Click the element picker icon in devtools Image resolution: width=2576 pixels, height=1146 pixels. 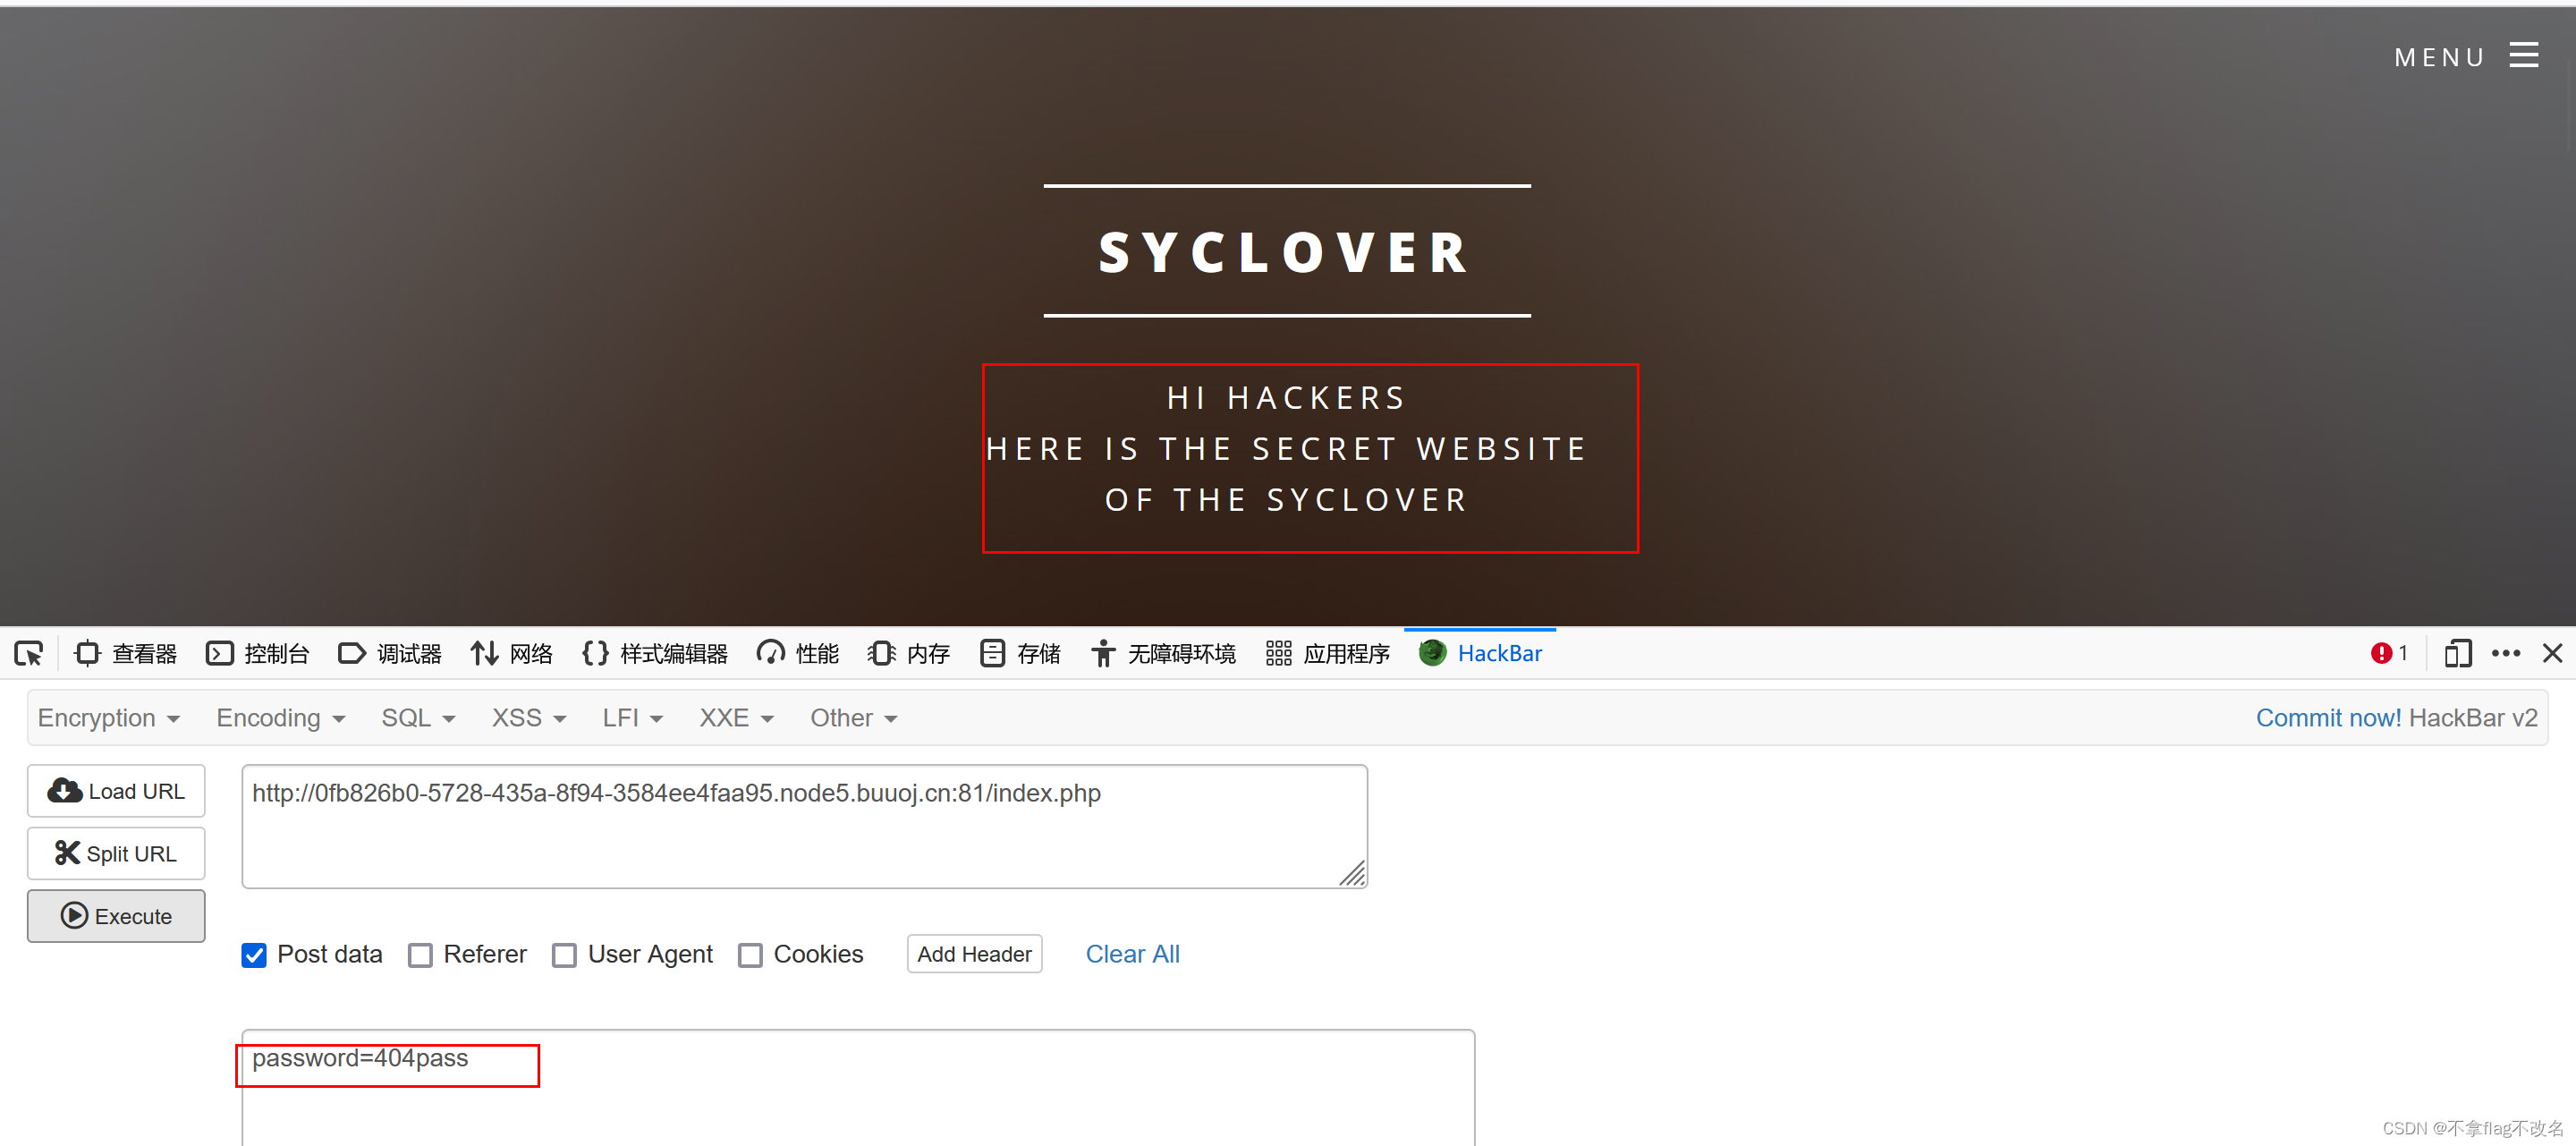click(29, 653)
